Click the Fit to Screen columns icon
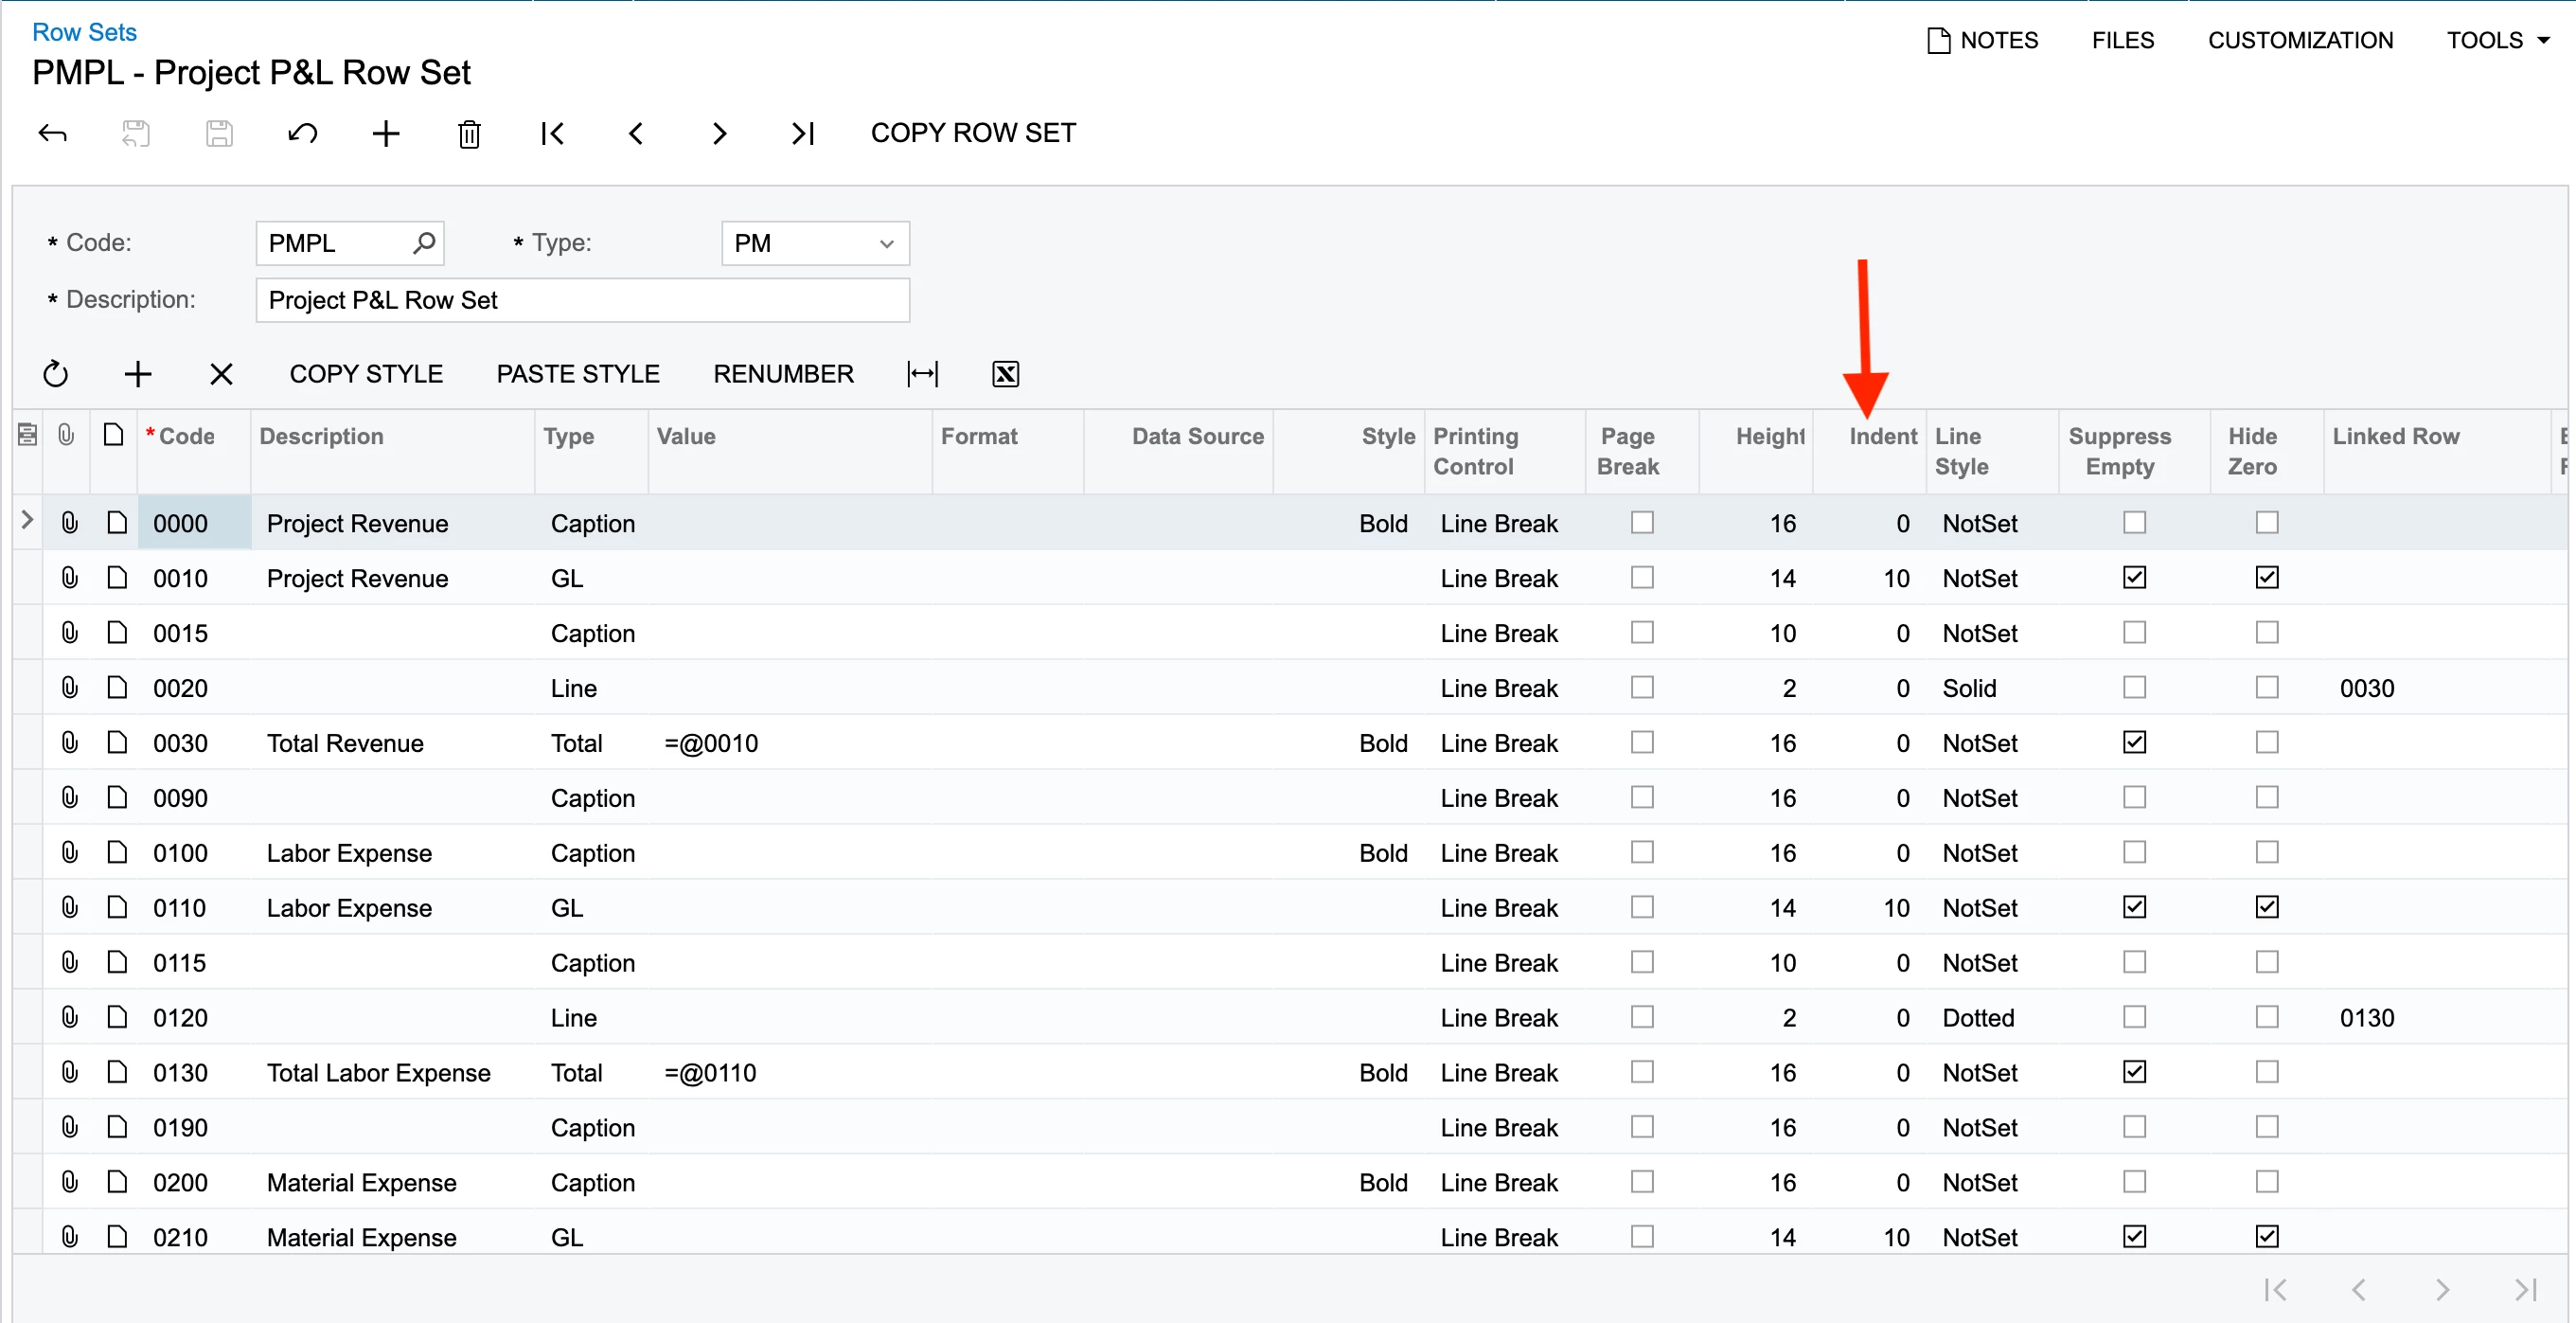 (x=922, y=374)
